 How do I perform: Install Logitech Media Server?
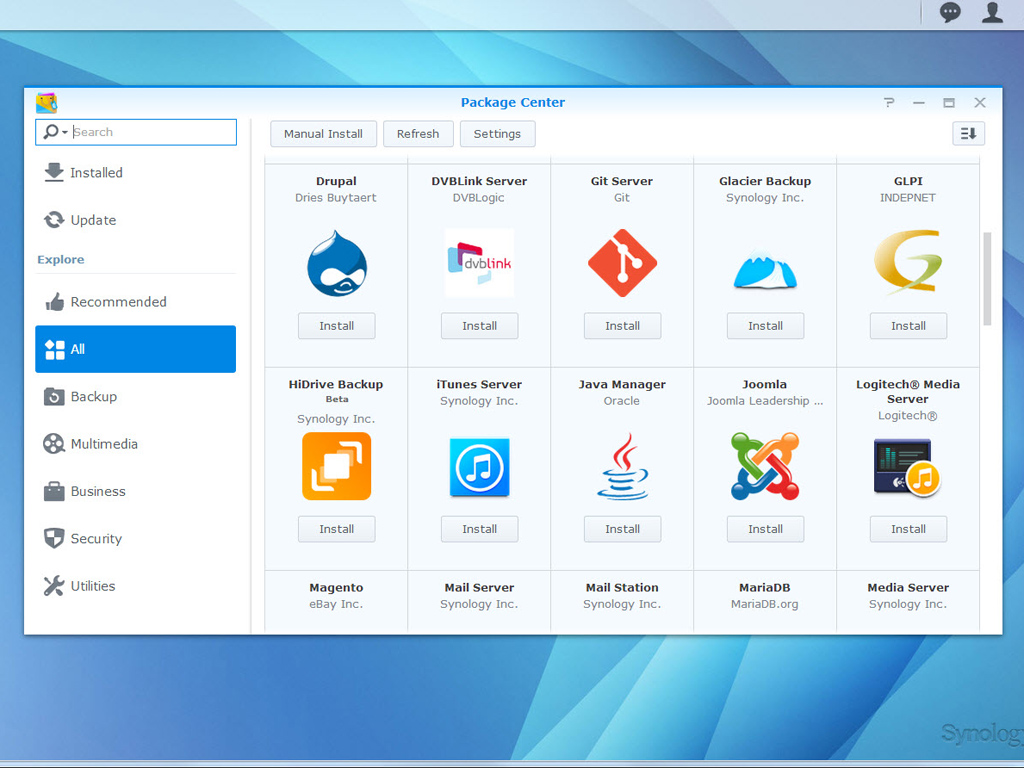(908, 529)
